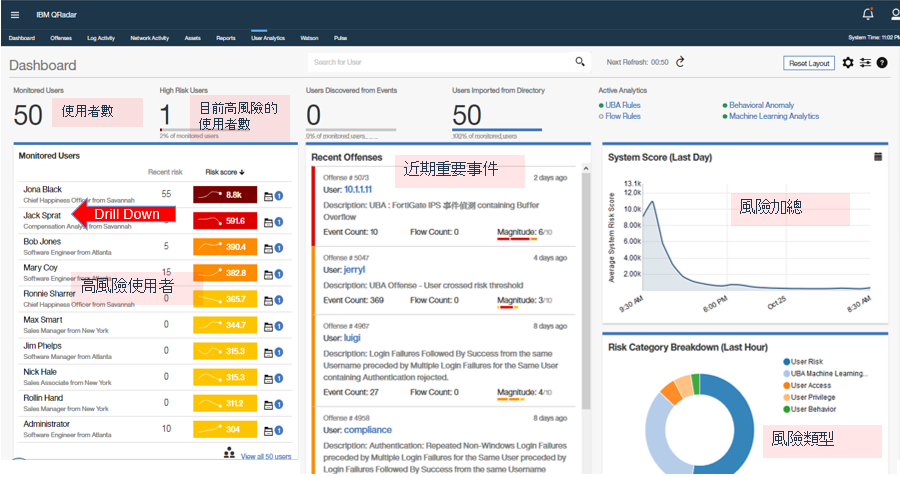
Task: Select user Jim Phelps
Action: pos(42,346)
